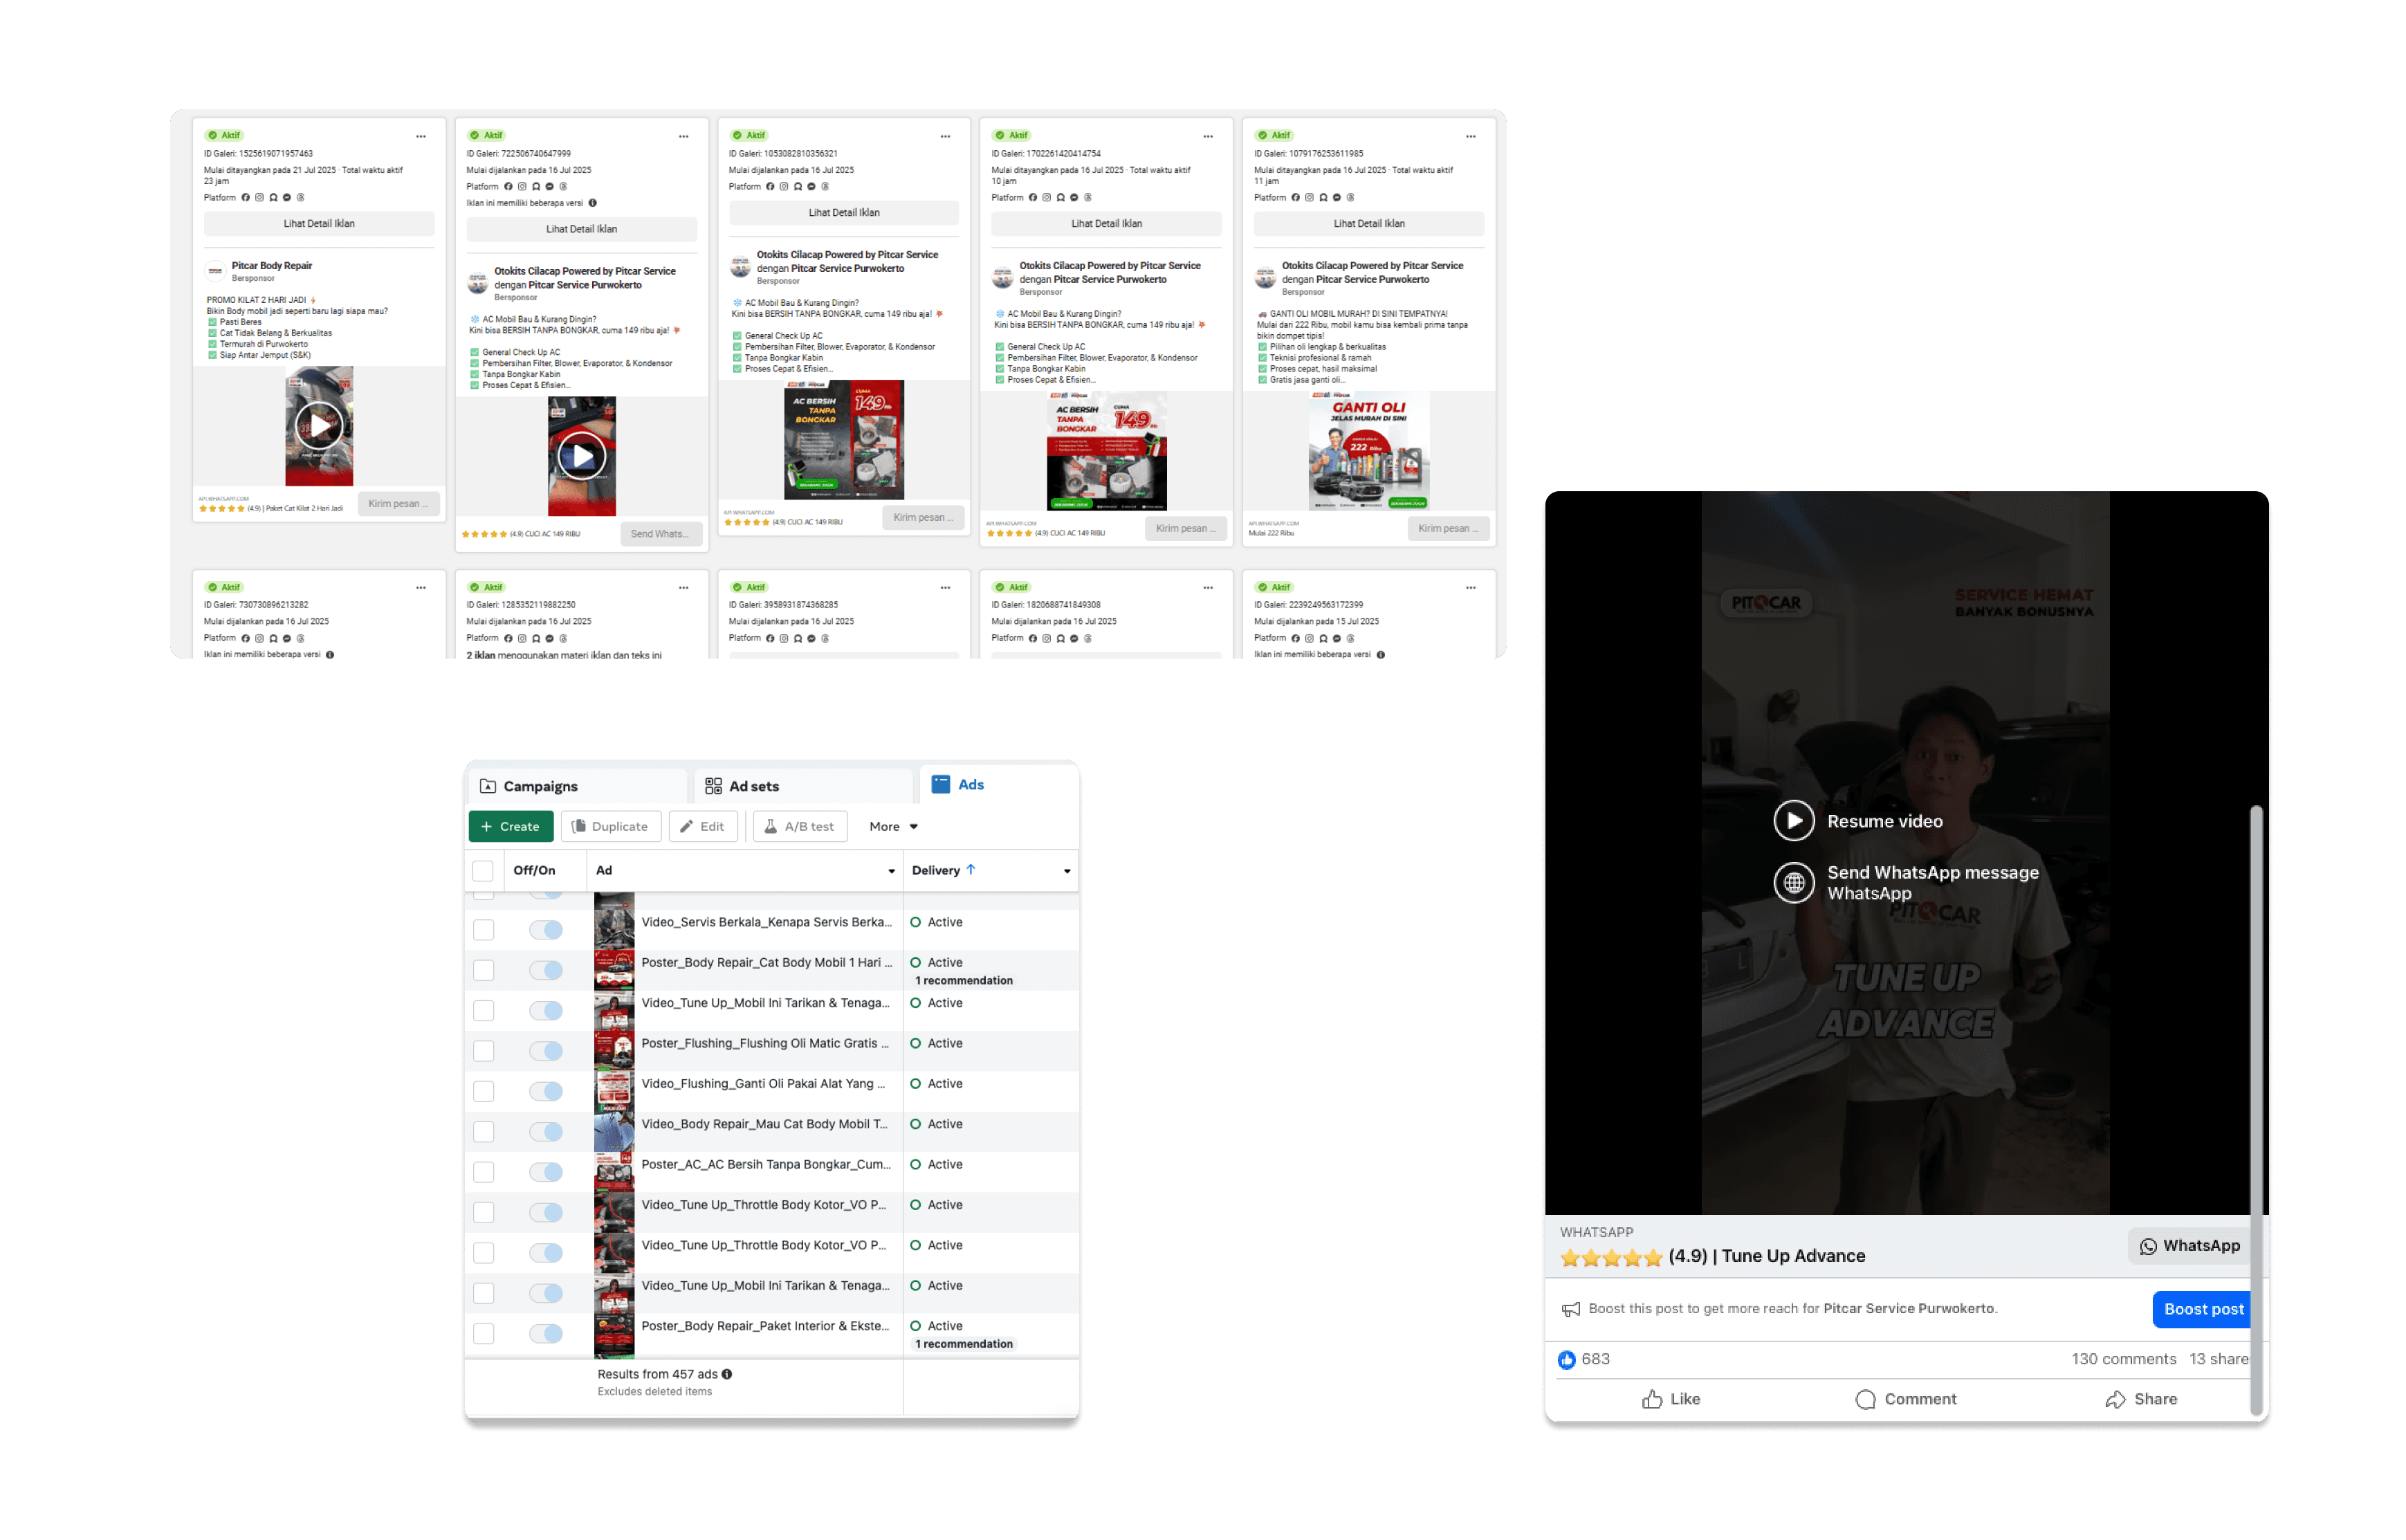Select checkbox for Poster_AC_AC Bersih Tanpa Bongkar
Viewport: 2406px width, 1540px height.
tap(484, 1171)
